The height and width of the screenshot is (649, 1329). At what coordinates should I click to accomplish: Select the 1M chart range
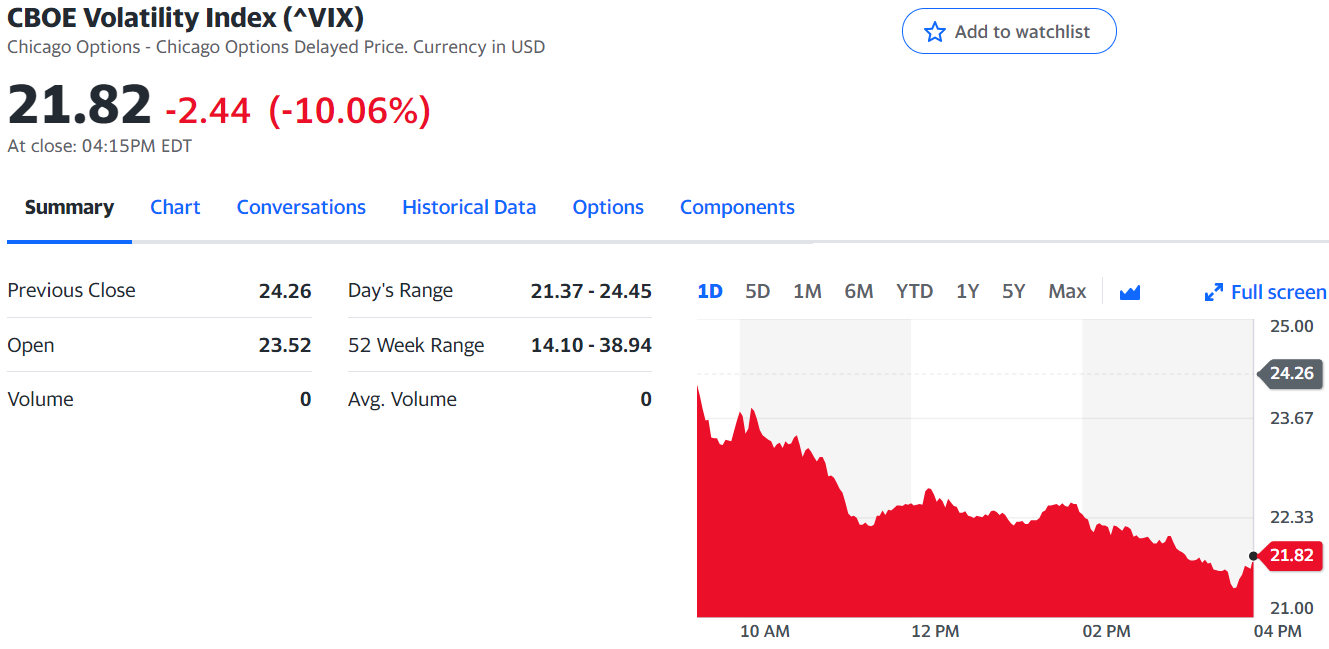[x=807, y=291]
